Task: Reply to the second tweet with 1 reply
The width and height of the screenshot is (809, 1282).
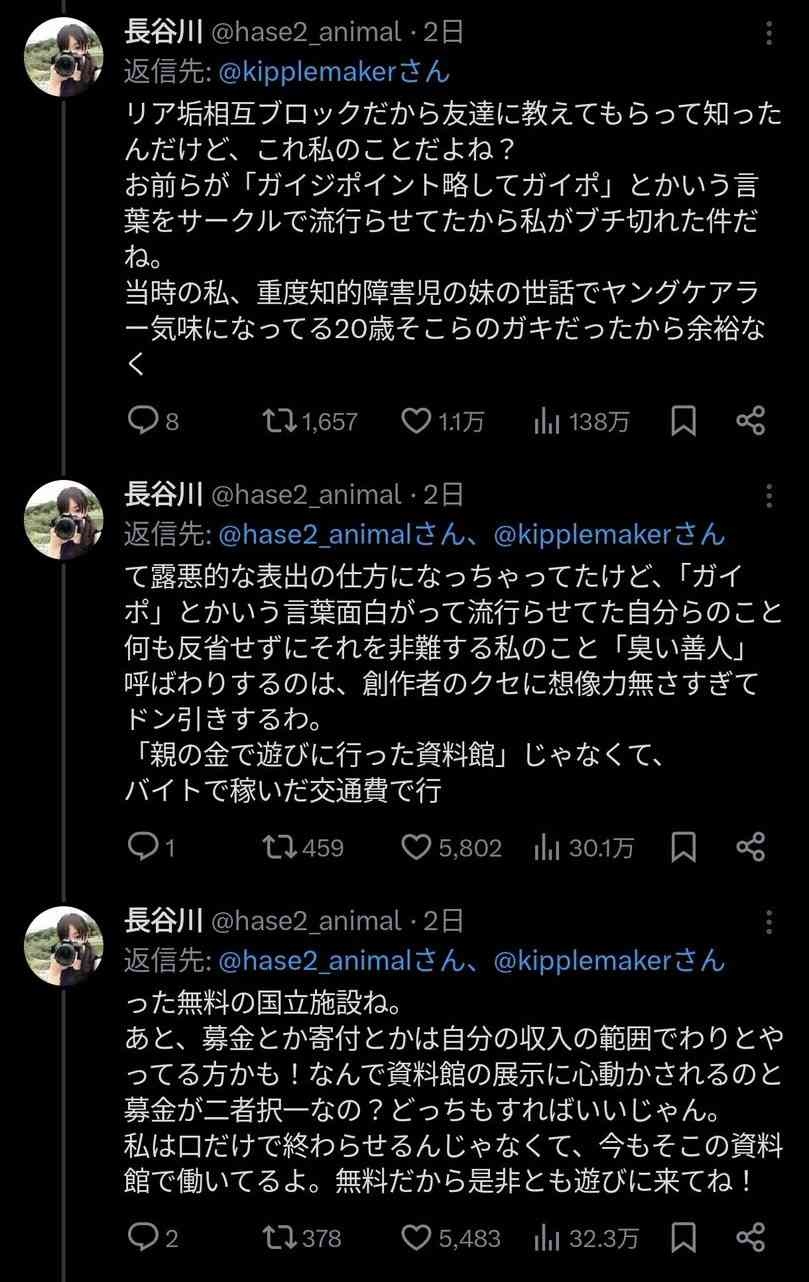Action: tap(142, 848)
